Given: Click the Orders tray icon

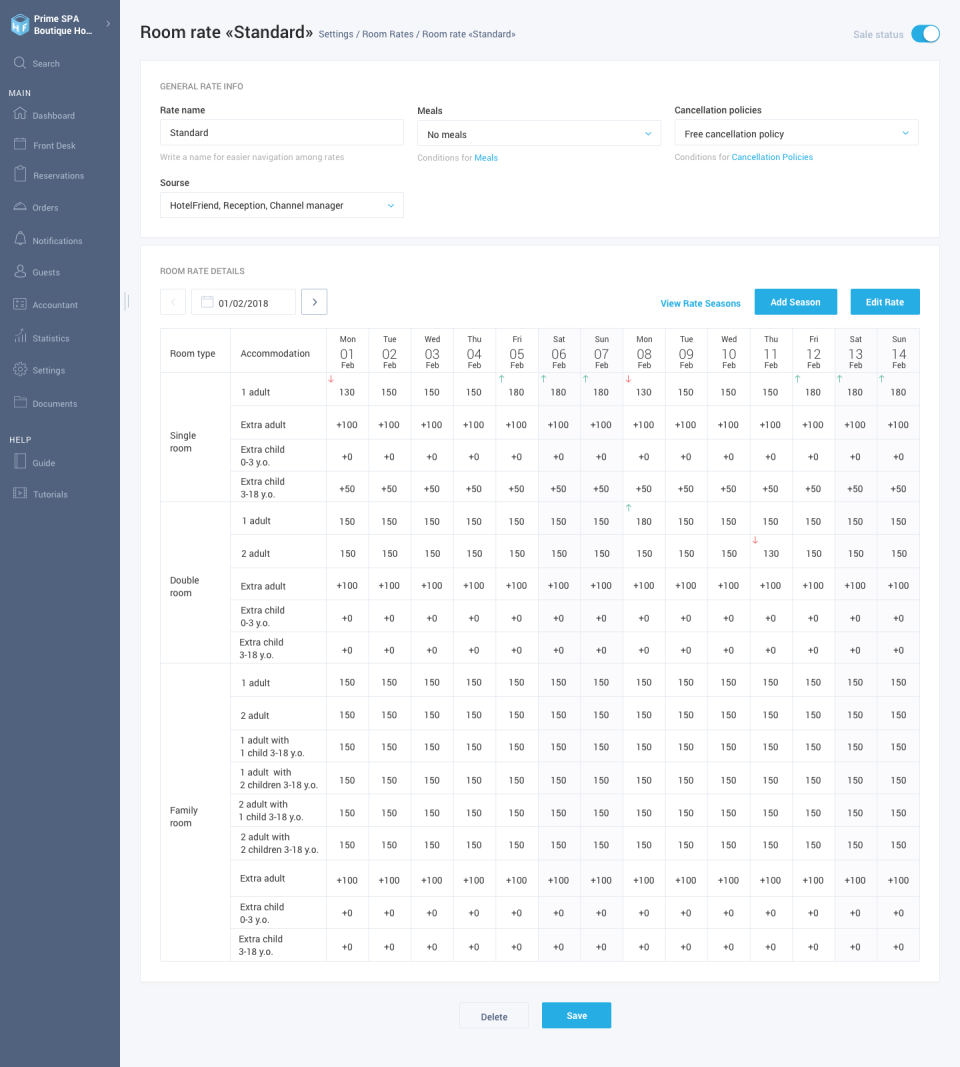Looking at the screenshot, I should (x=20, y=206).
